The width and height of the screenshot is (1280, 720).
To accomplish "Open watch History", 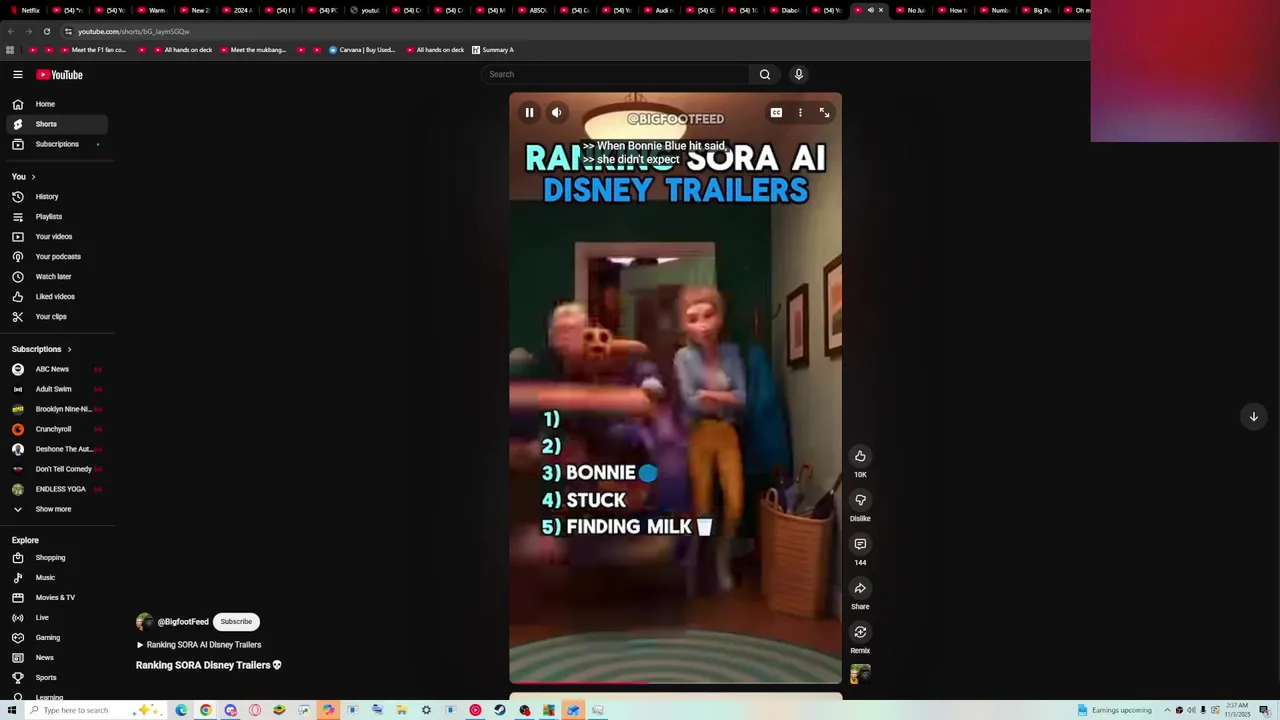I will [x=57, y=197].
